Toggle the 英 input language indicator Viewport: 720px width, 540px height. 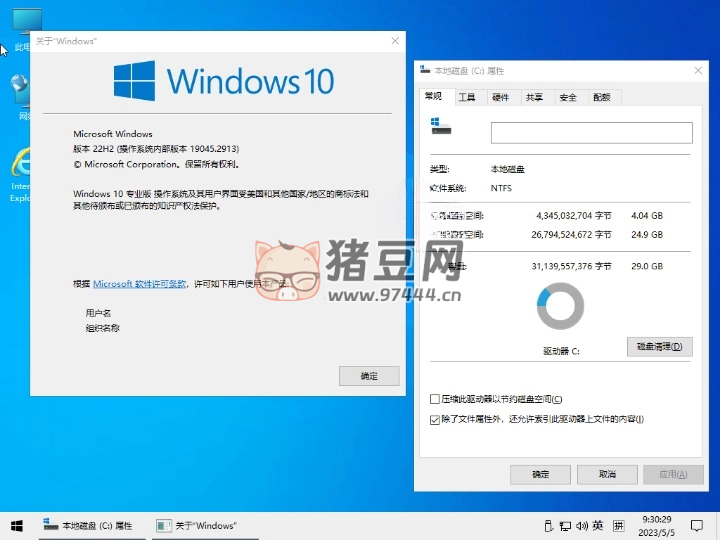(x=597, y=525)
